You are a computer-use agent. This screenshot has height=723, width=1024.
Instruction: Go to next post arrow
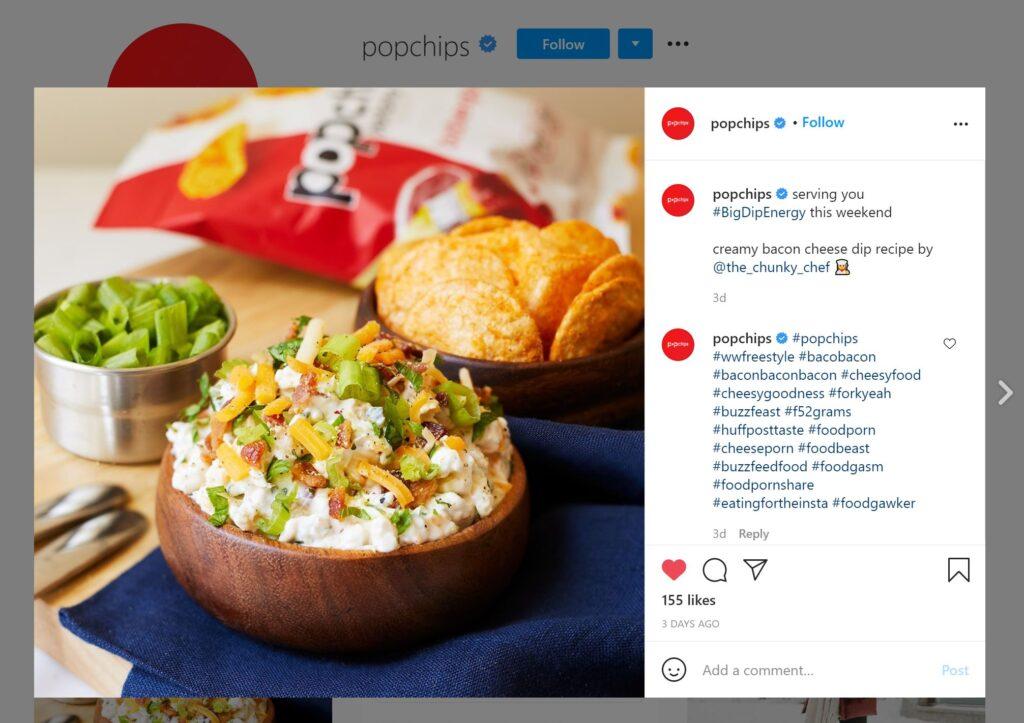(x=1005, y=393)
